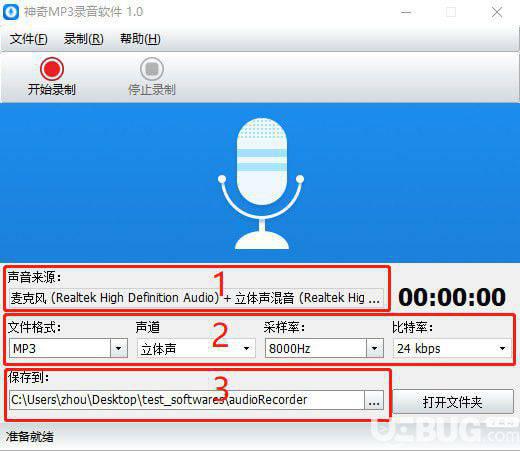Screen dimensions: 520x451
Task: Click the 打开文件夹 button
Action: 453,402
